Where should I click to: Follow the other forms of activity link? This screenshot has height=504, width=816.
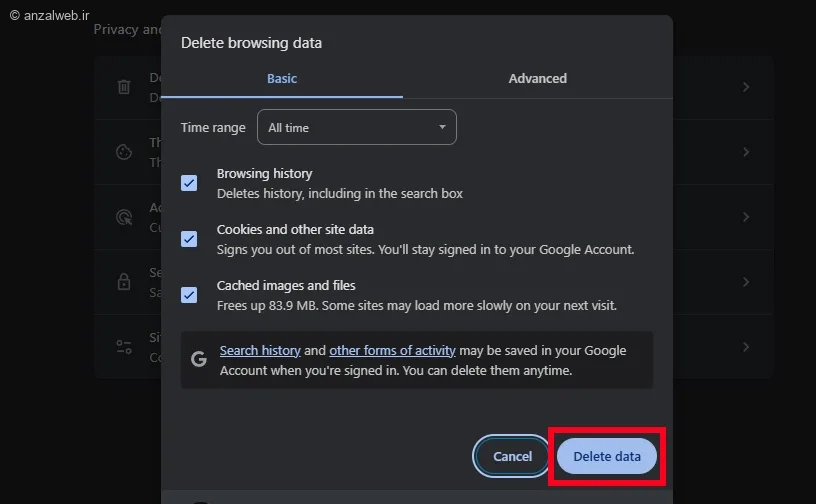[392, 351]
